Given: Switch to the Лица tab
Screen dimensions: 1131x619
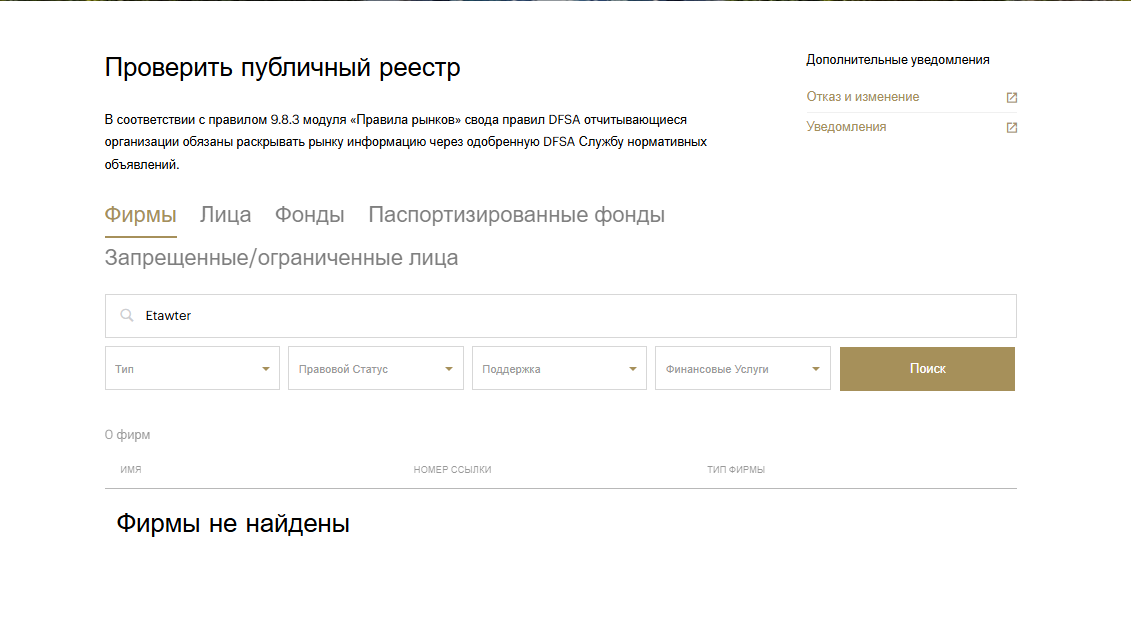Looking at the screenshot, I should [x=225, y=215].
